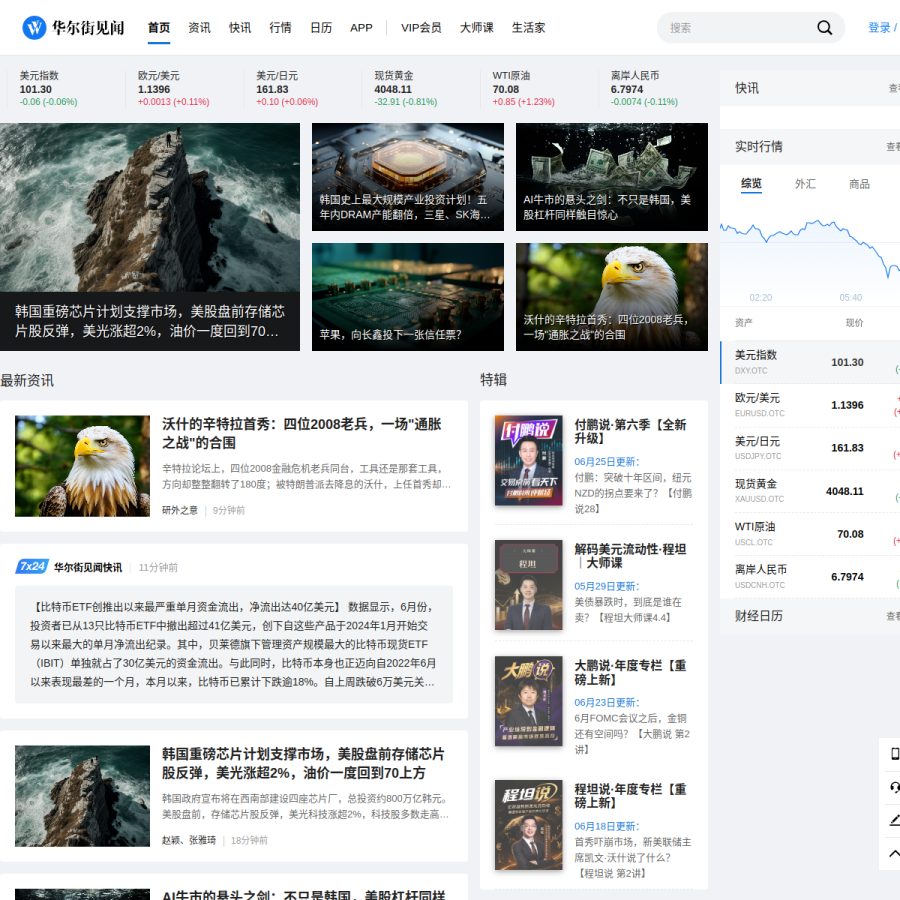Click the headset support icon in floating sidebar
Screen dimensions: 900x900
point(894,787)
